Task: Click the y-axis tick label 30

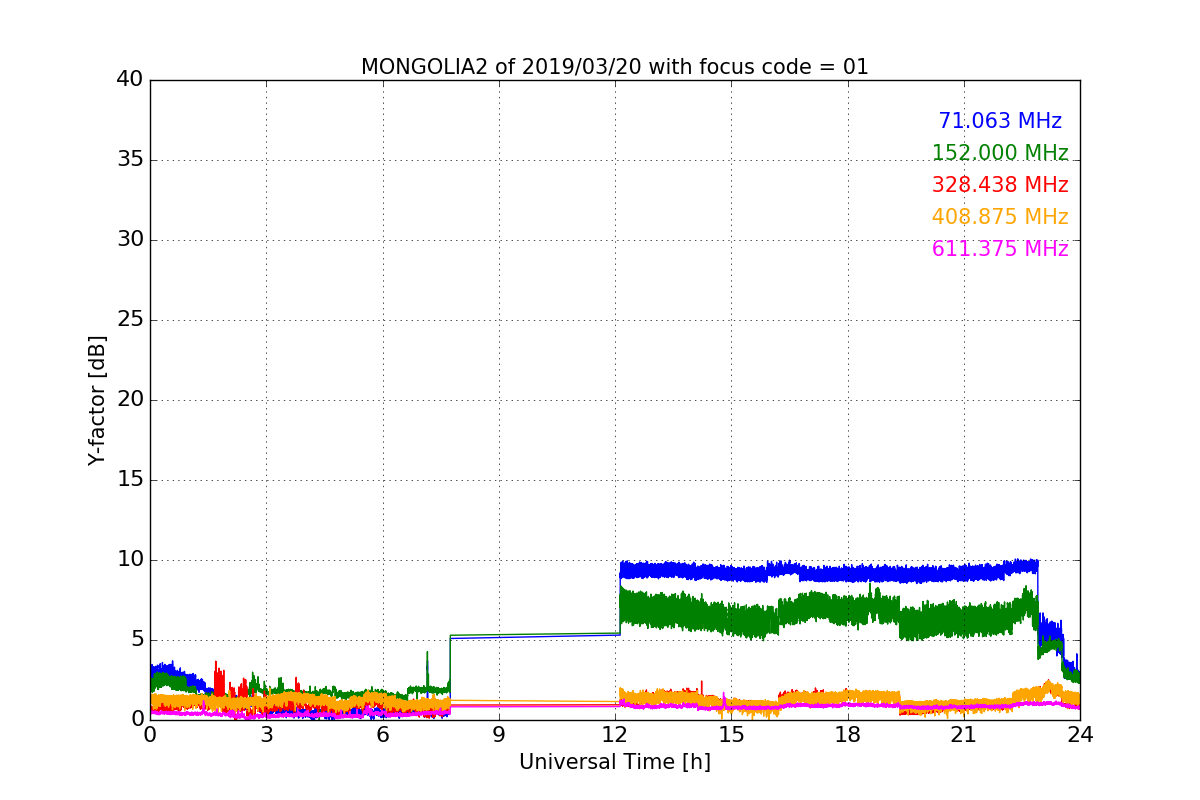Action: (x=130, y=240)
